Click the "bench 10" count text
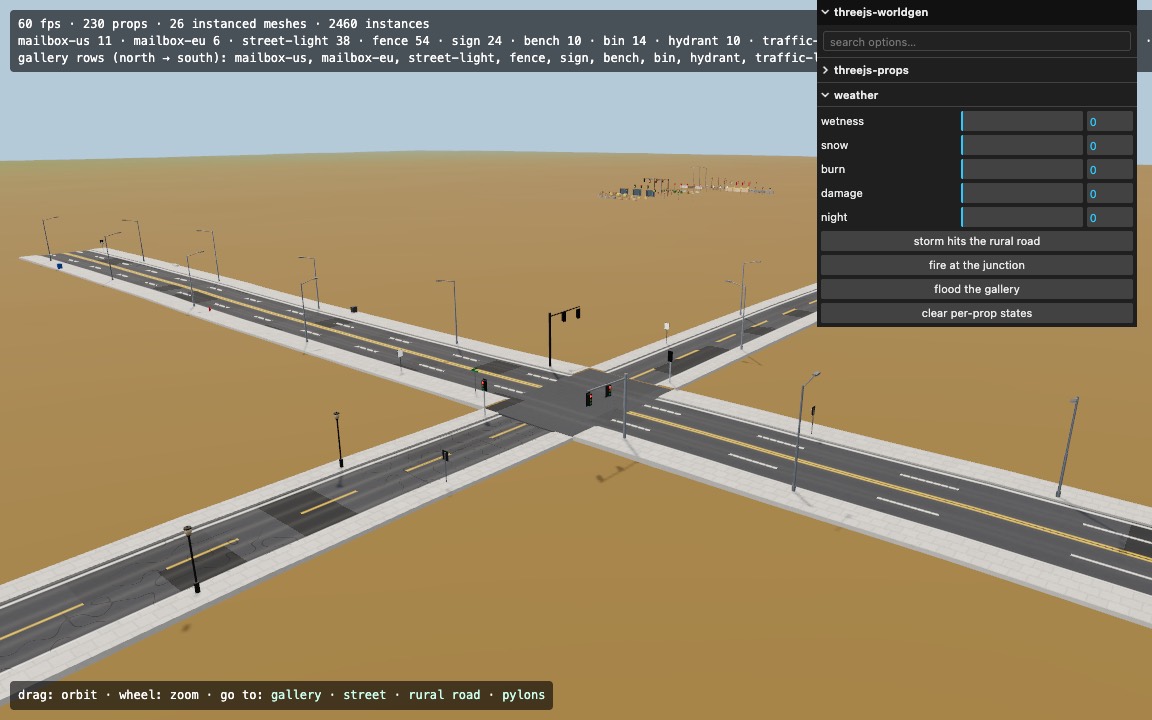The image size is (1152, 720). (552, 41)
